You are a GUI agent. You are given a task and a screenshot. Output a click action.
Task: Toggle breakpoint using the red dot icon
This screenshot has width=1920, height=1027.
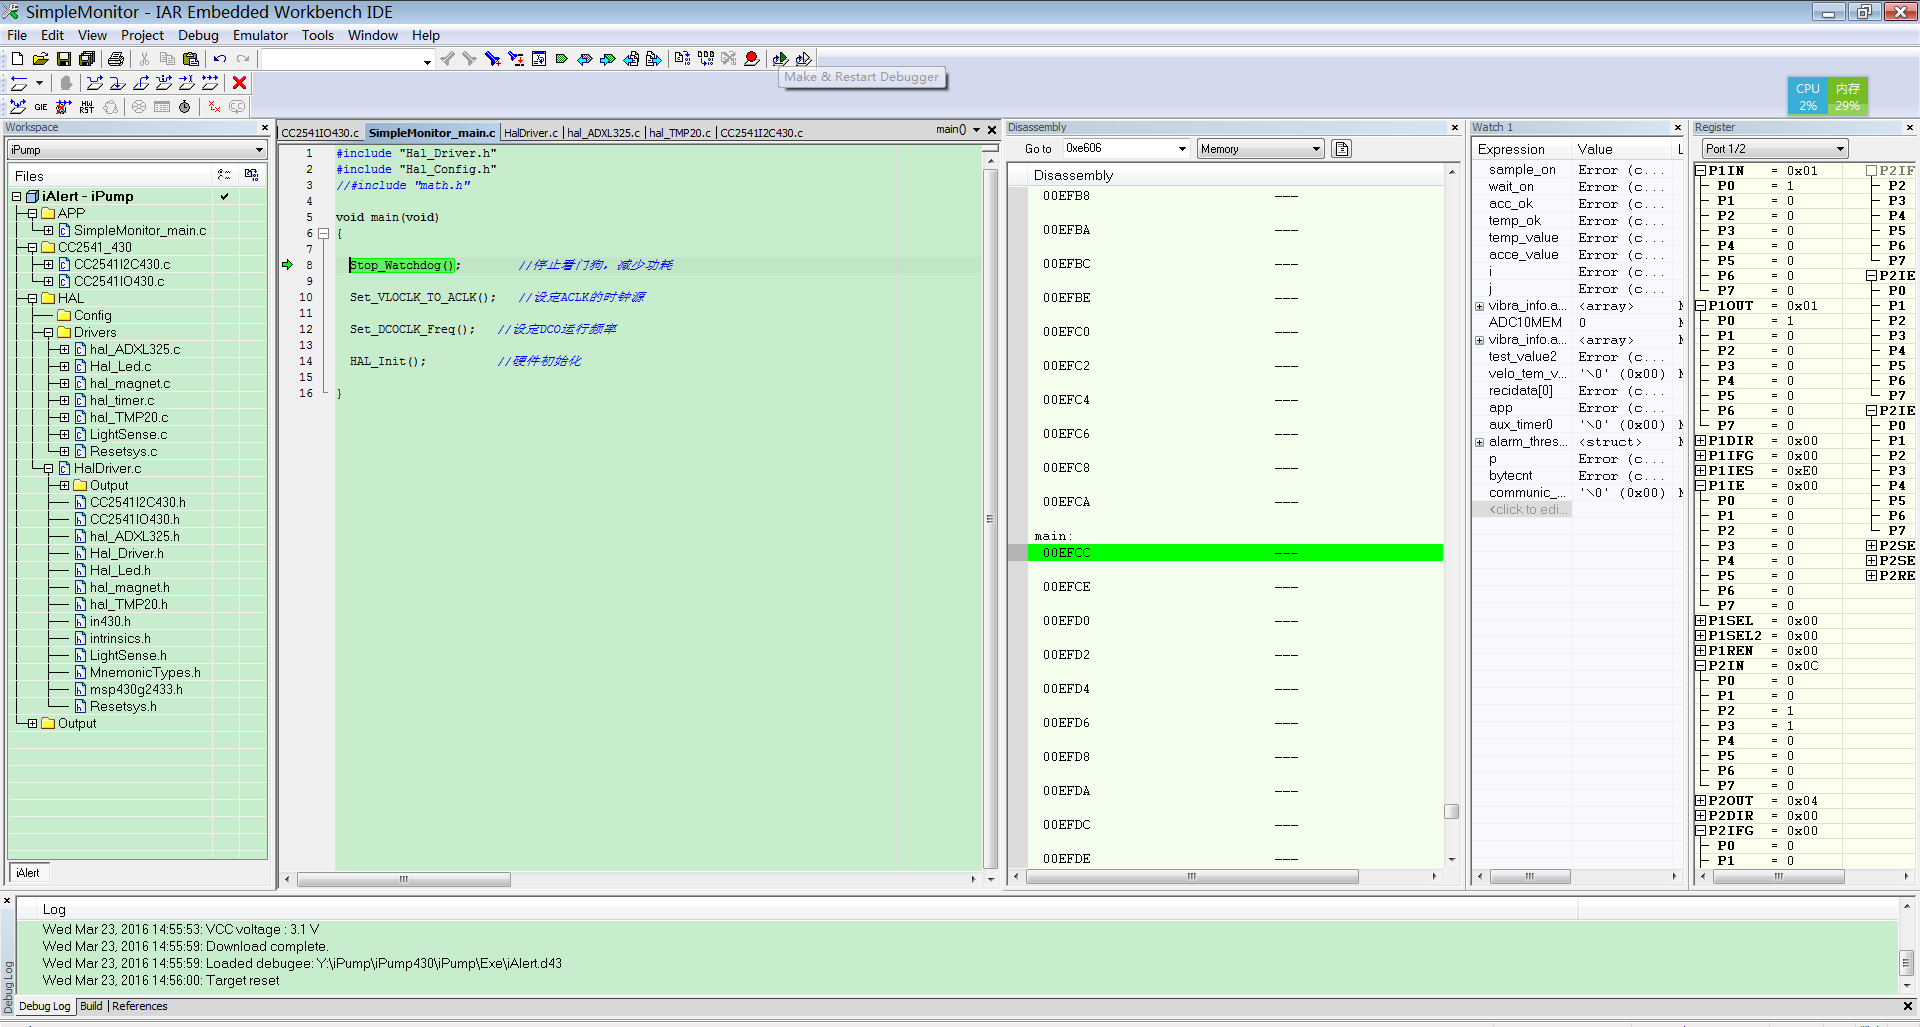[x=752, y=59]
